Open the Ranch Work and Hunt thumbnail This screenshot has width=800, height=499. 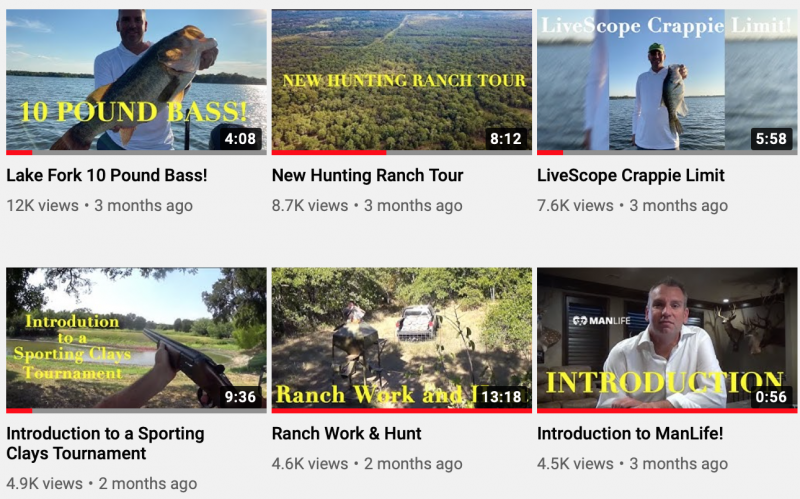[402, 340]
